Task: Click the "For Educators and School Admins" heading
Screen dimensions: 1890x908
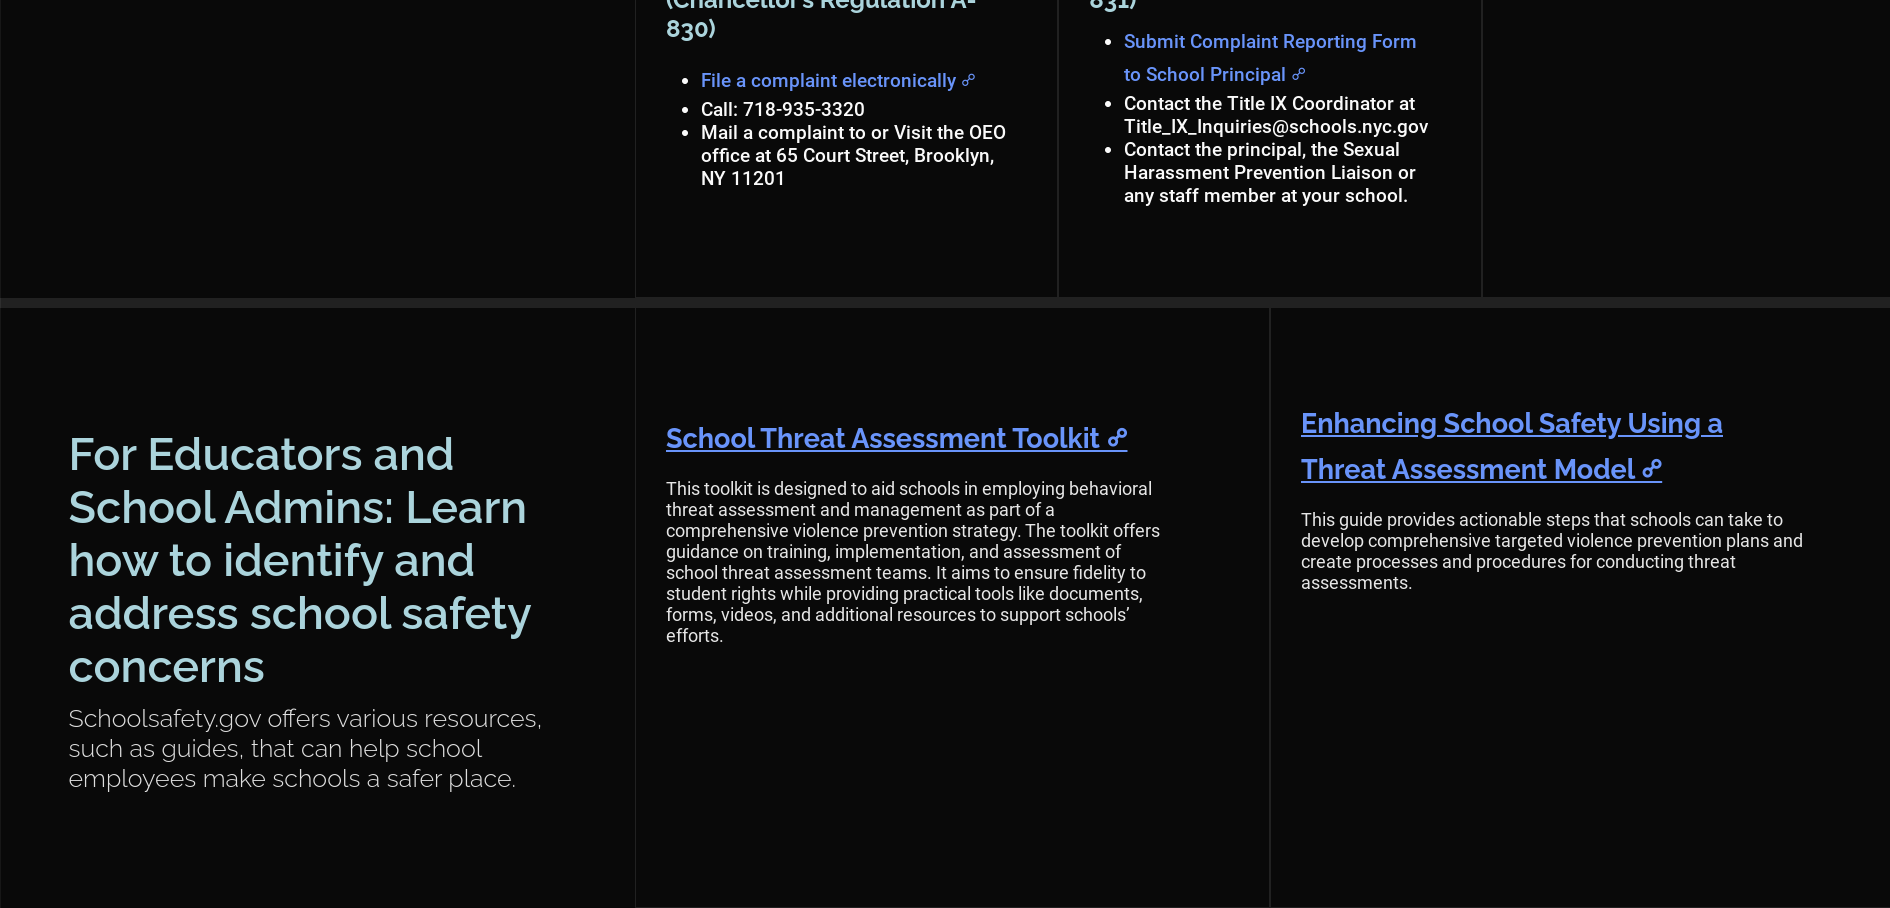Action: coord(299,560)
